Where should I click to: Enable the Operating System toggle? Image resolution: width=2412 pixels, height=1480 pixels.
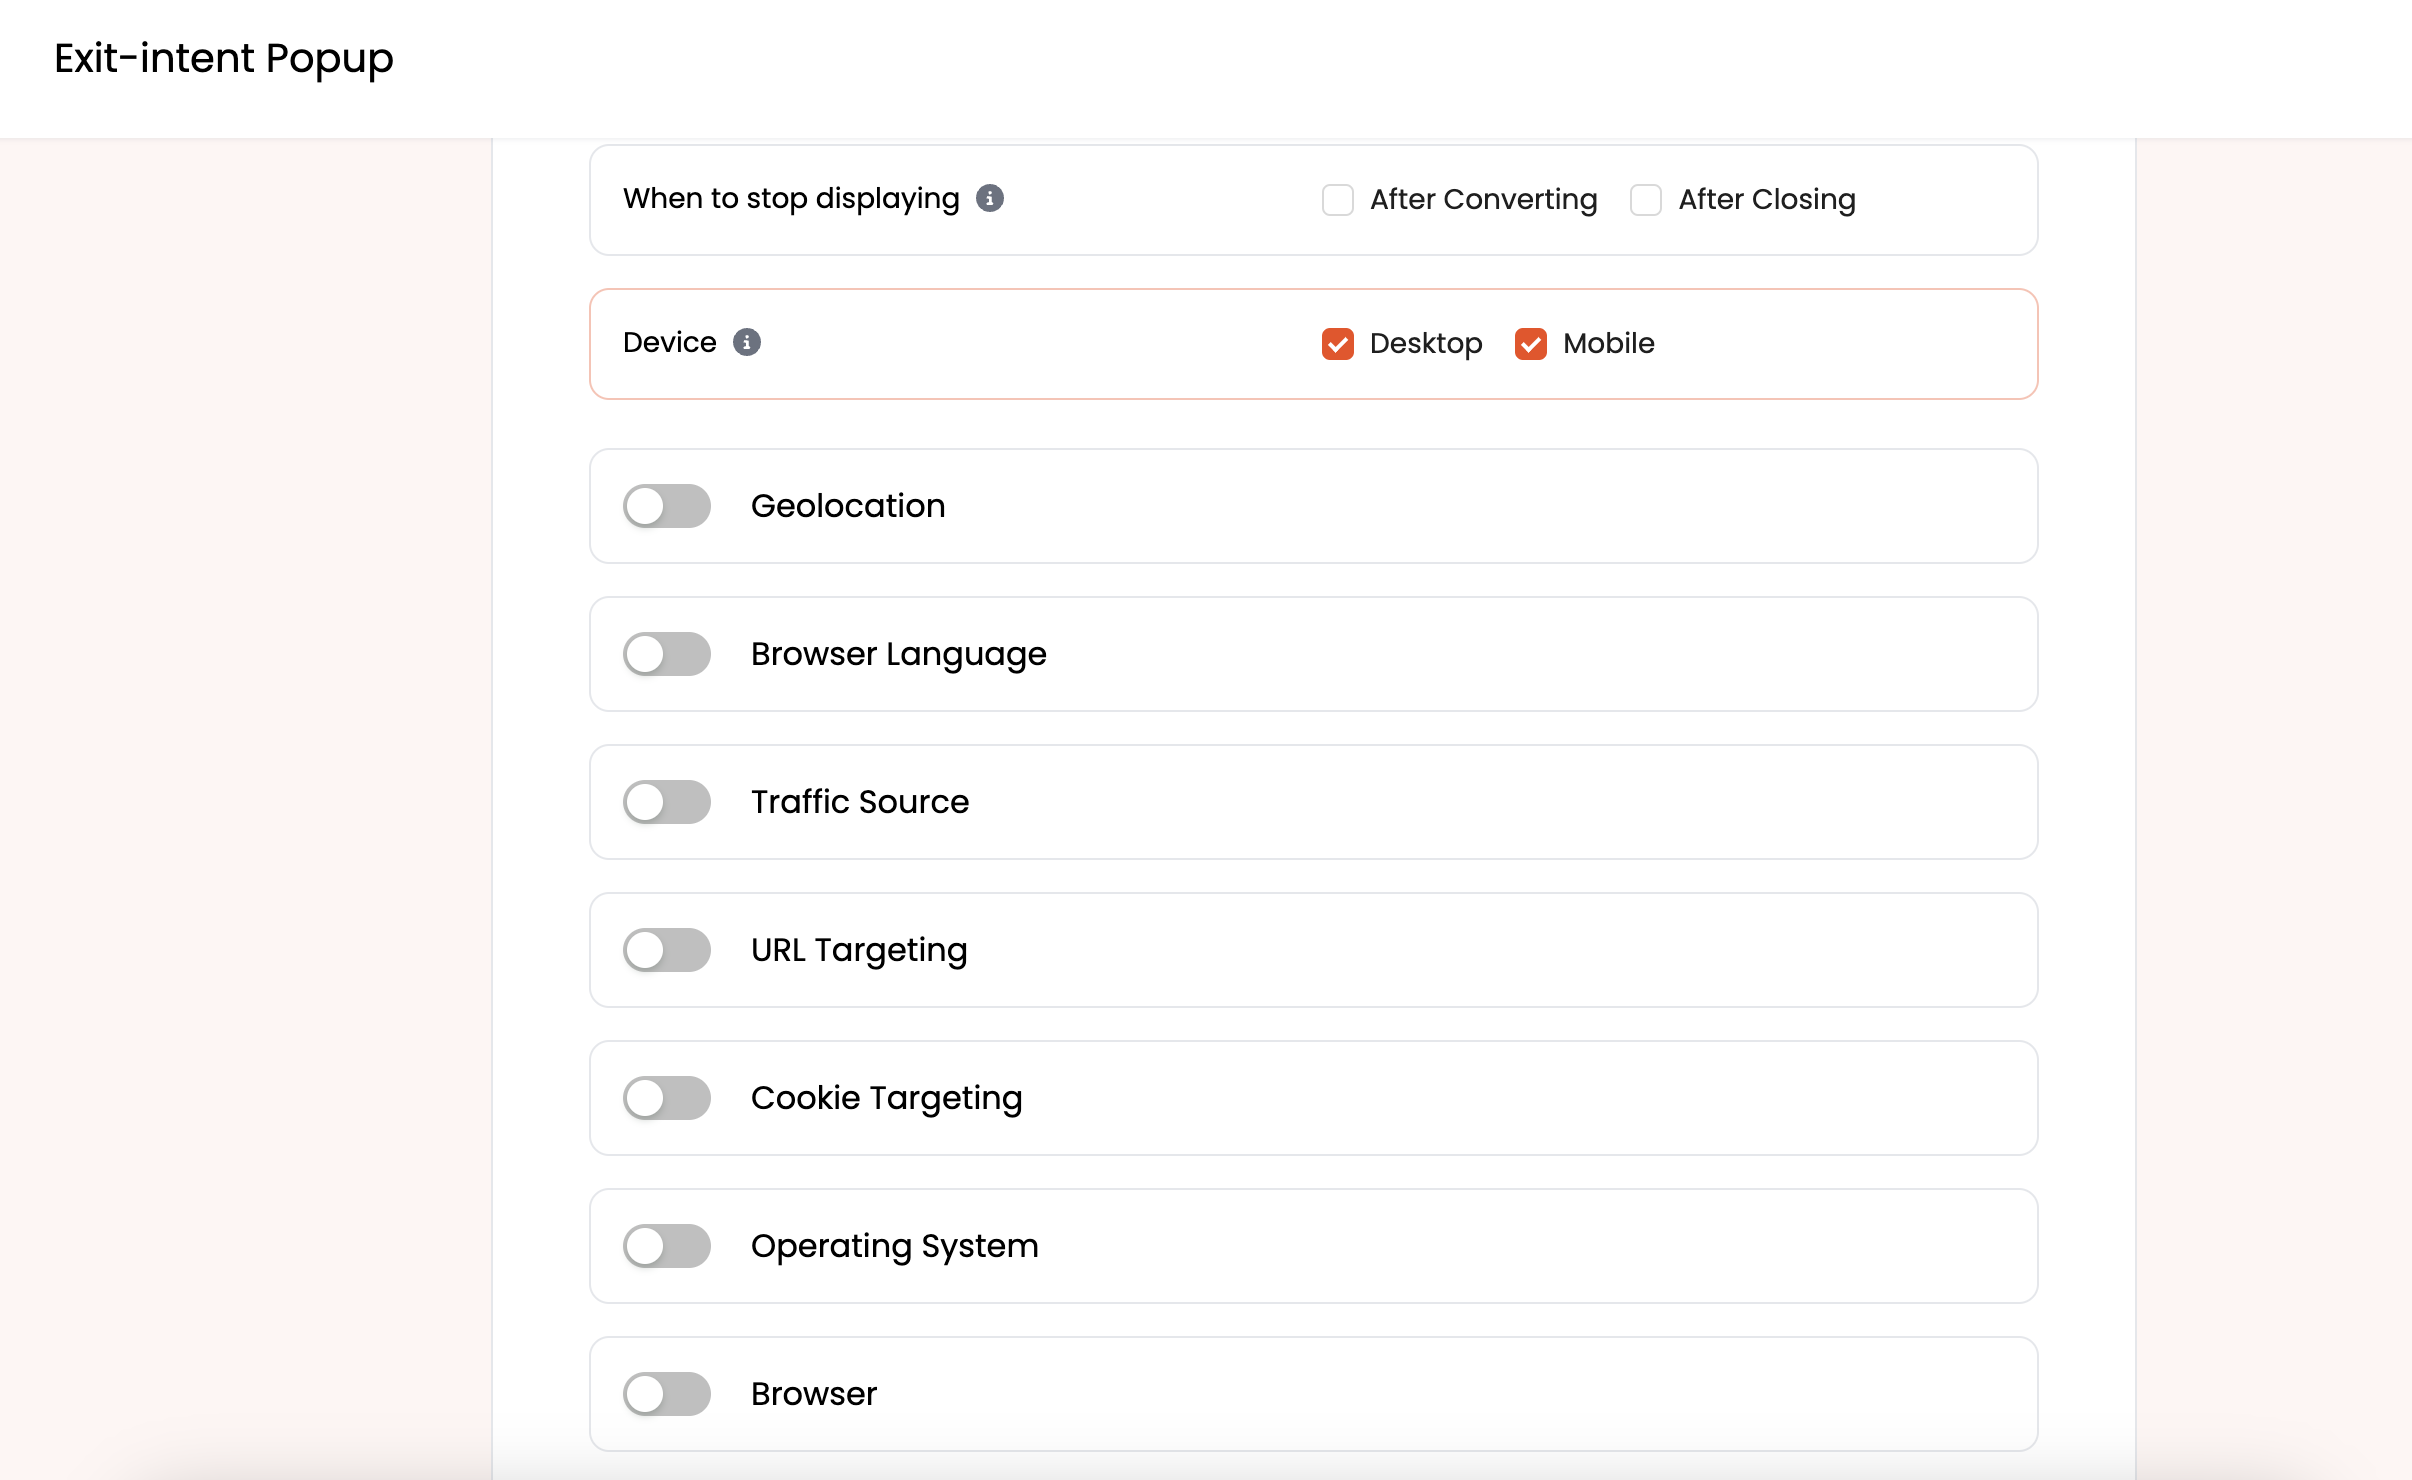tap(668, 1244)
